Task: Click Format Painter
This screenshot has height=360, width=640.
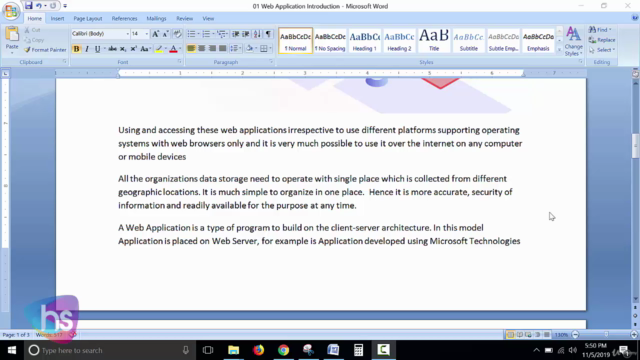Action: 45,50
